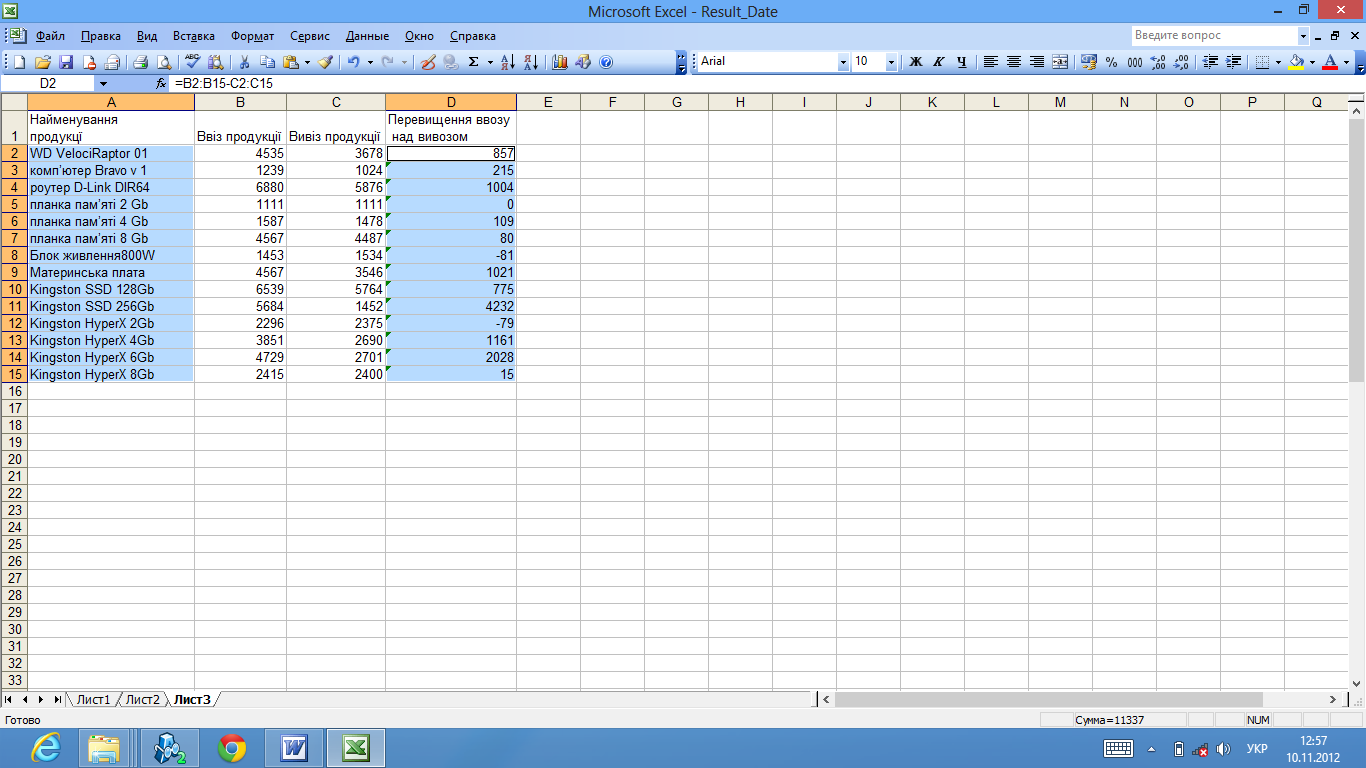1366x768 pixels.
Task: Switch to the Лист2 sheet tab
Action: pyautogui.click(x=143, y=699)
